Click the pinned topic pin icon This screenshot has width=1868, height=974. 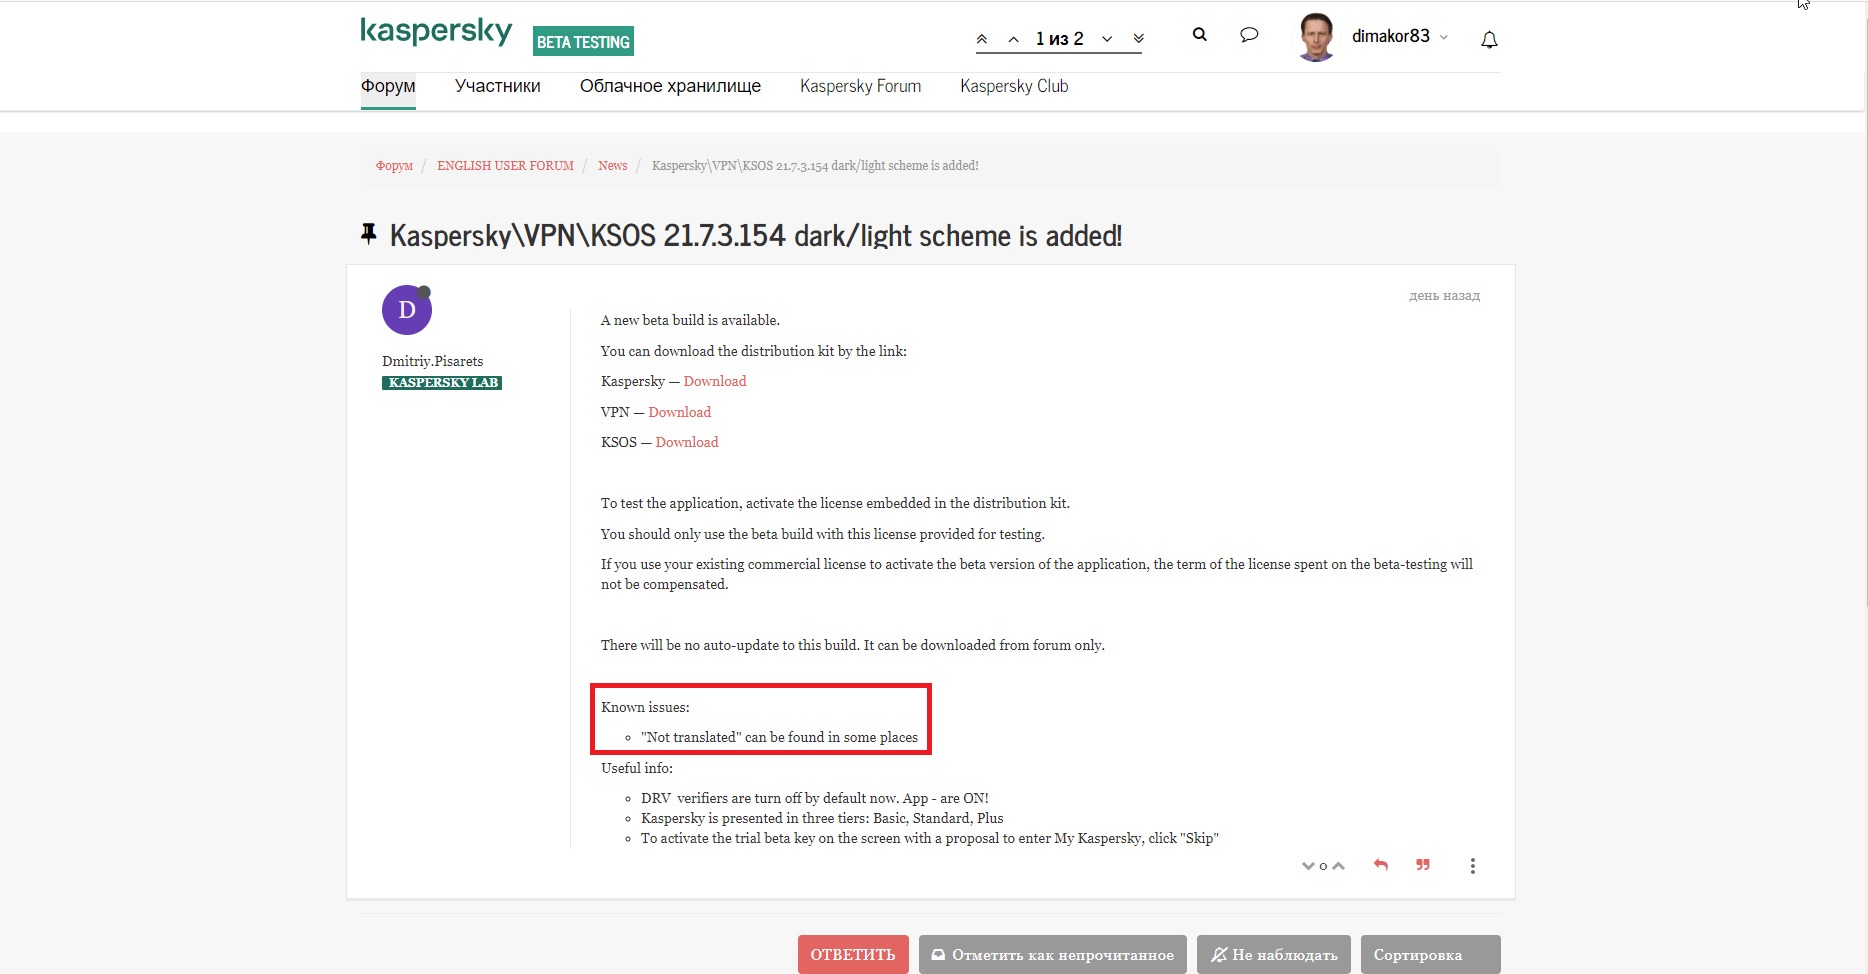[369, 234]
